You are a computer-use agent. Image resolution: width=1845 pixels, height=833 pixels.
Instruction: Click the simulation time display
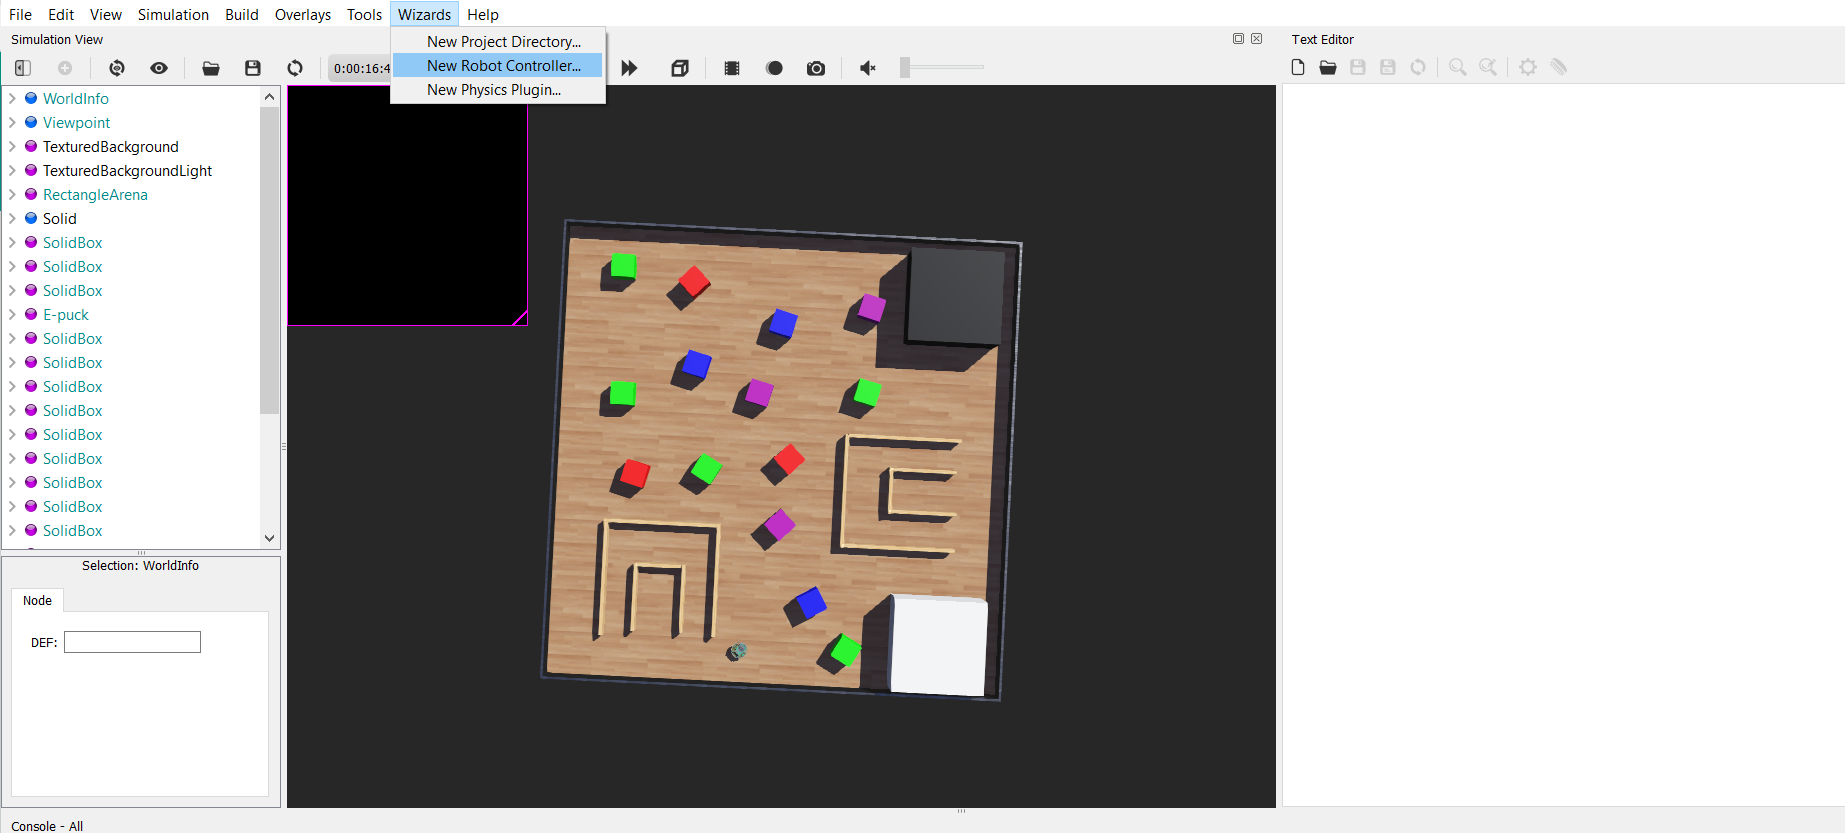click(360, 68)
